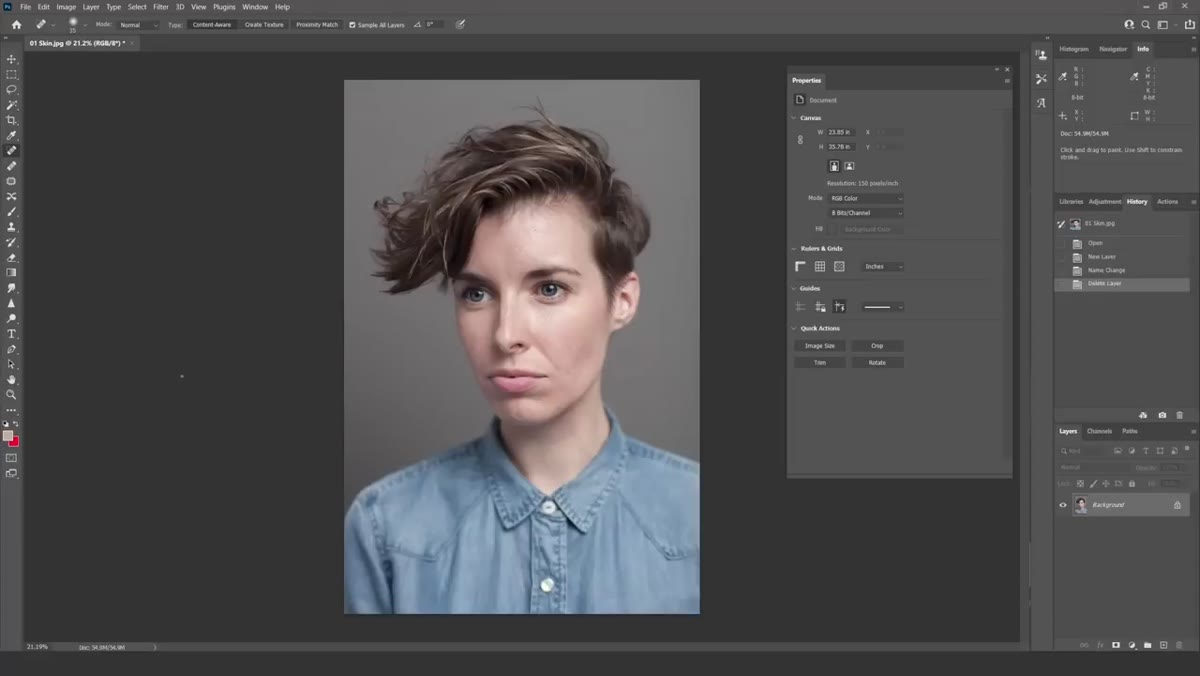Click the Trim button
This screenshot has height=676, width=1200.
[820, 363]
